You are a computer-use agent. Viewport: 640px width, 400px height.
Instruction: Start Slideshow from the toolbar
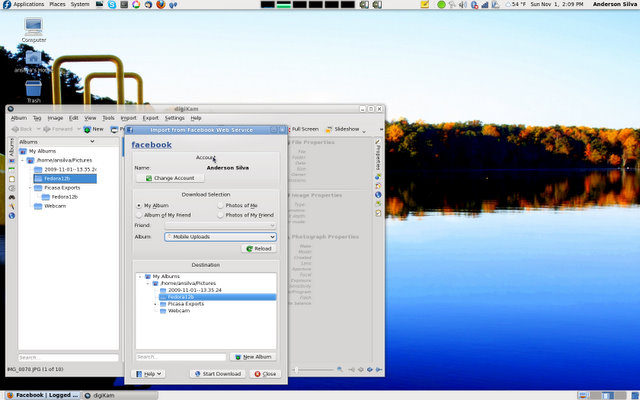coord(342,129)
